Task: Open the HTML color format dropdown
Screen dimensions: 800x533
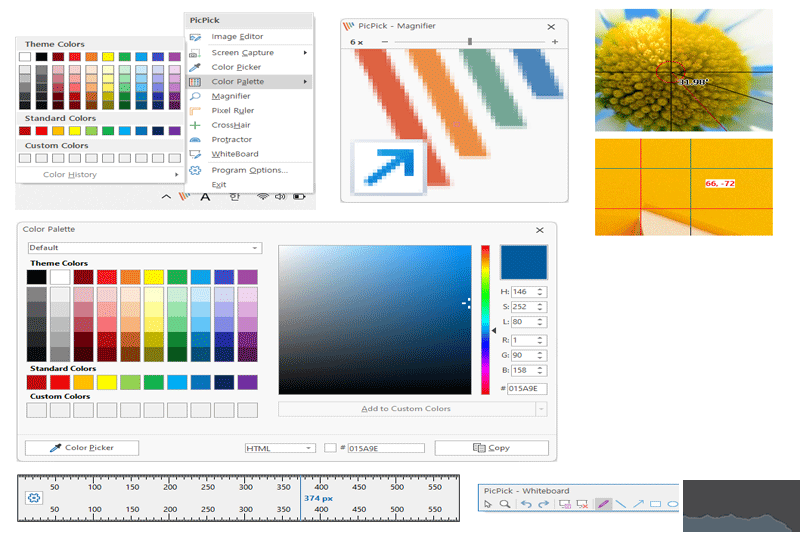Action: point(279,448)
